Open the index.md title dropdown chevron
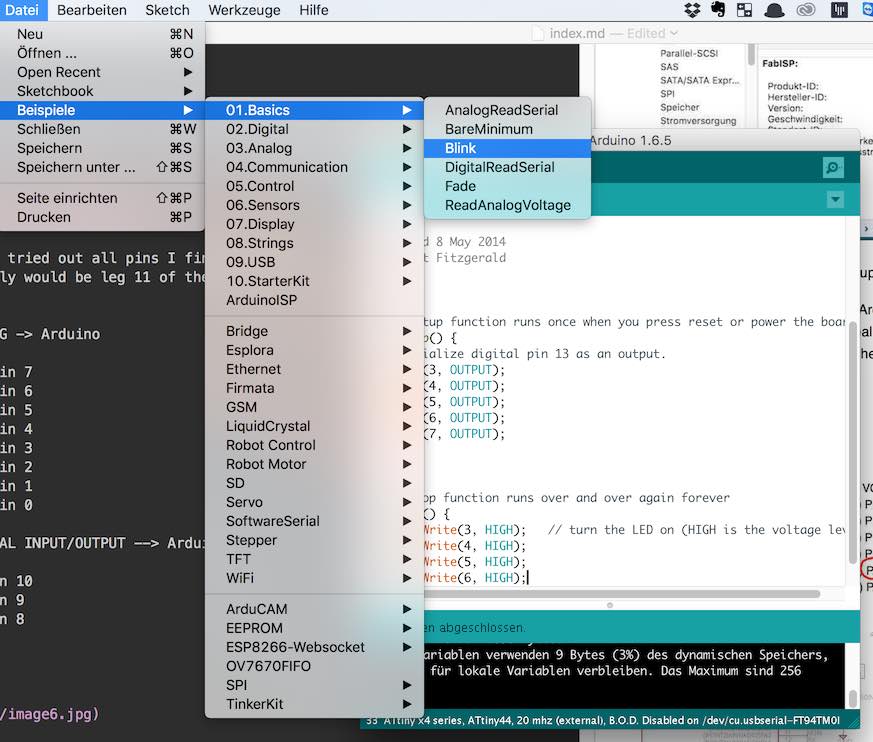 point(674,33)
